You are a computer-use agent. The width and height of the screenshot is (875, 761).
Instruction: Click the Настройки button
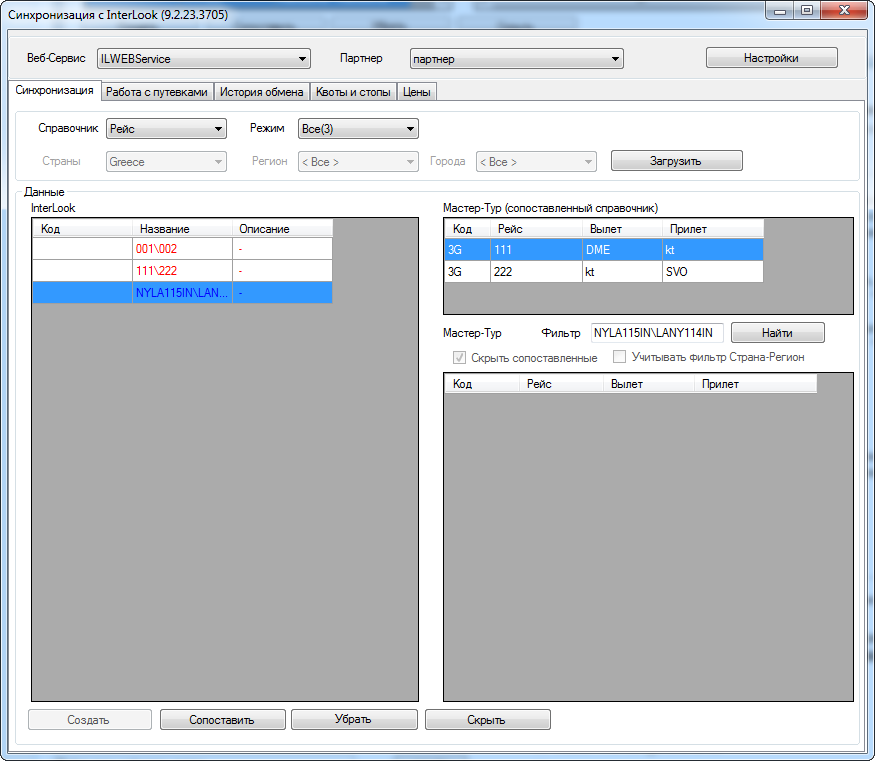771,58
